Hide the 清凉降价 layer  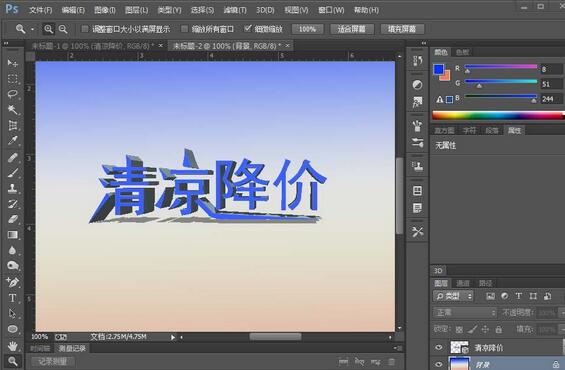pyautogui.click(x=439, y=347)
